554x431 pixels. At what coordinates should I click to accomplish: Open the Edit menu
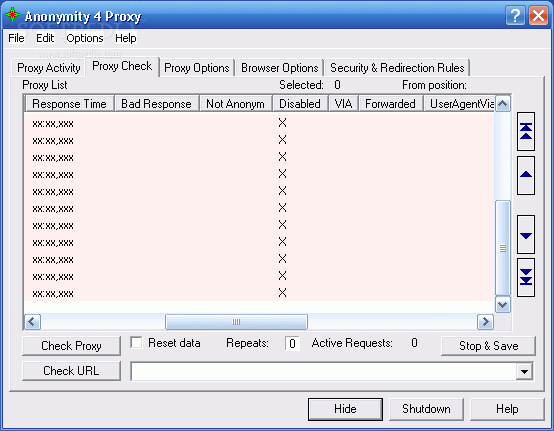coord(45,38)
